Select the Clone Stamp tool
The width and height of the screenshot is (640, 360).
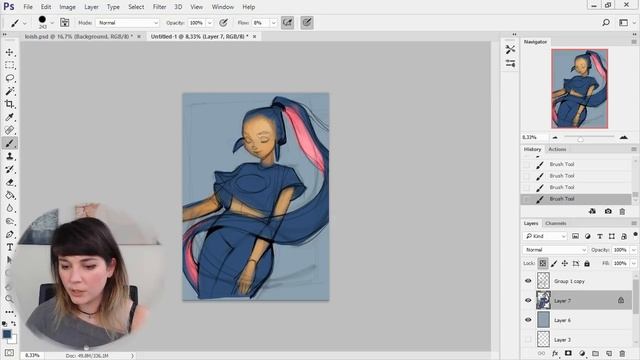click(9, 156)
